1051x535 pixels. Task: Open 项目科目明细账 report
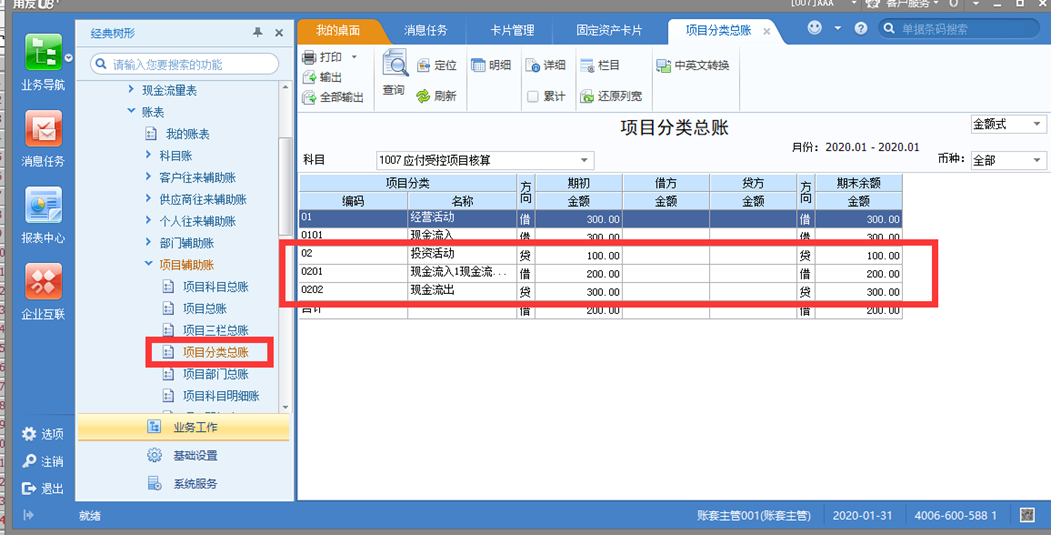click(x=221, y=396)
